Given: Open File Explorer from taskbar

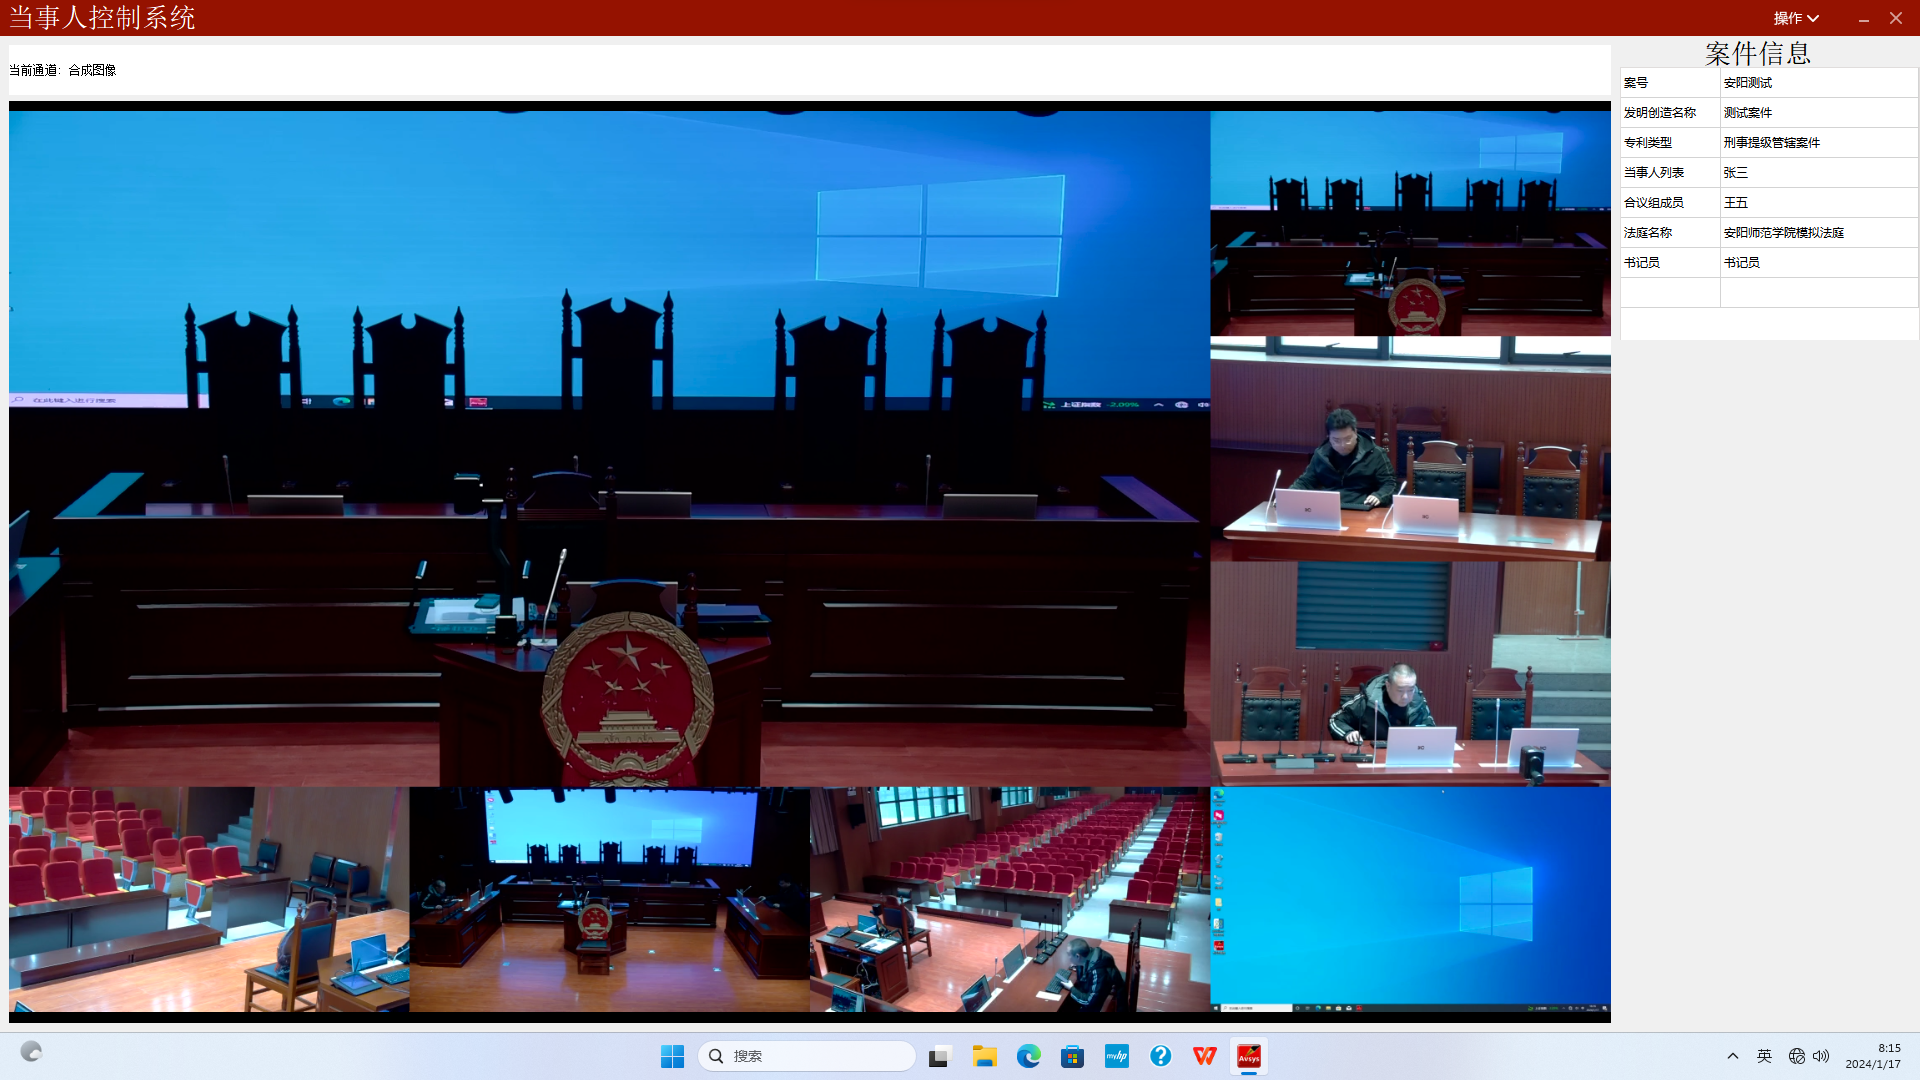Looking at the screenshot, I should coord(984,1056).
